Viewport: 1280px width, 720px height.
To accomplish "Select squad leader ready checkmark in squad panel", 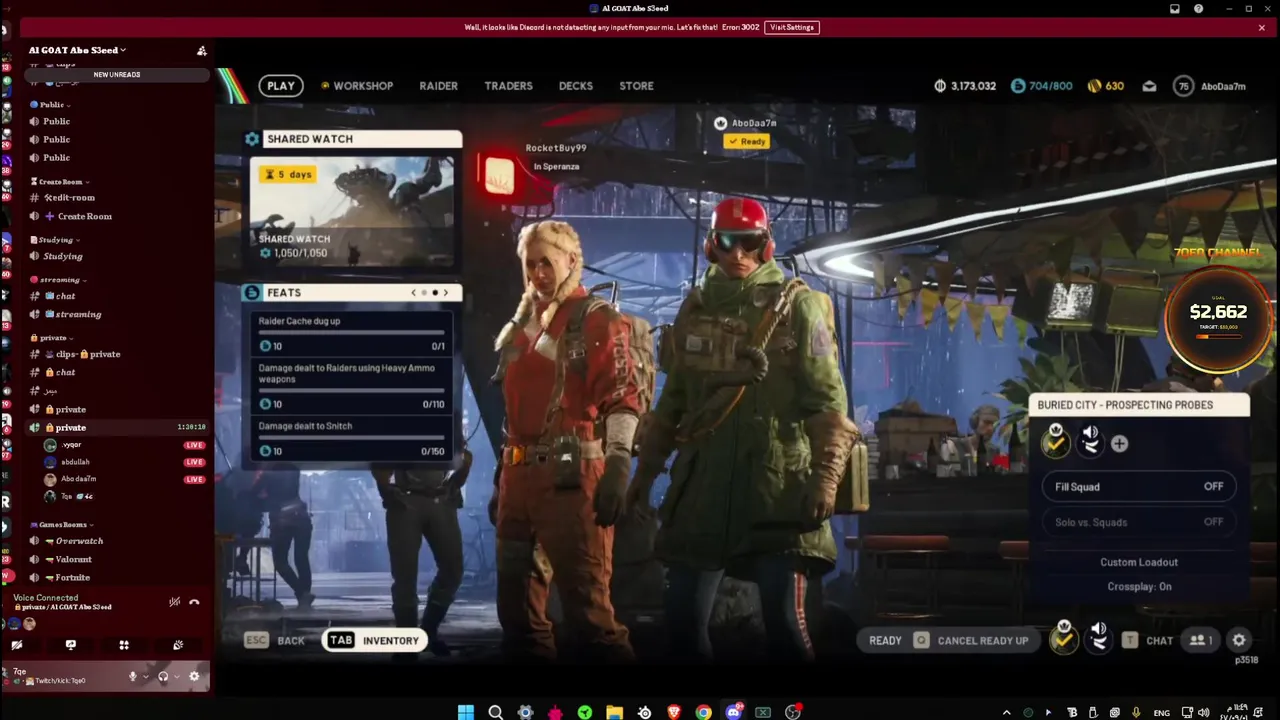I will [x=1055, y=442].
